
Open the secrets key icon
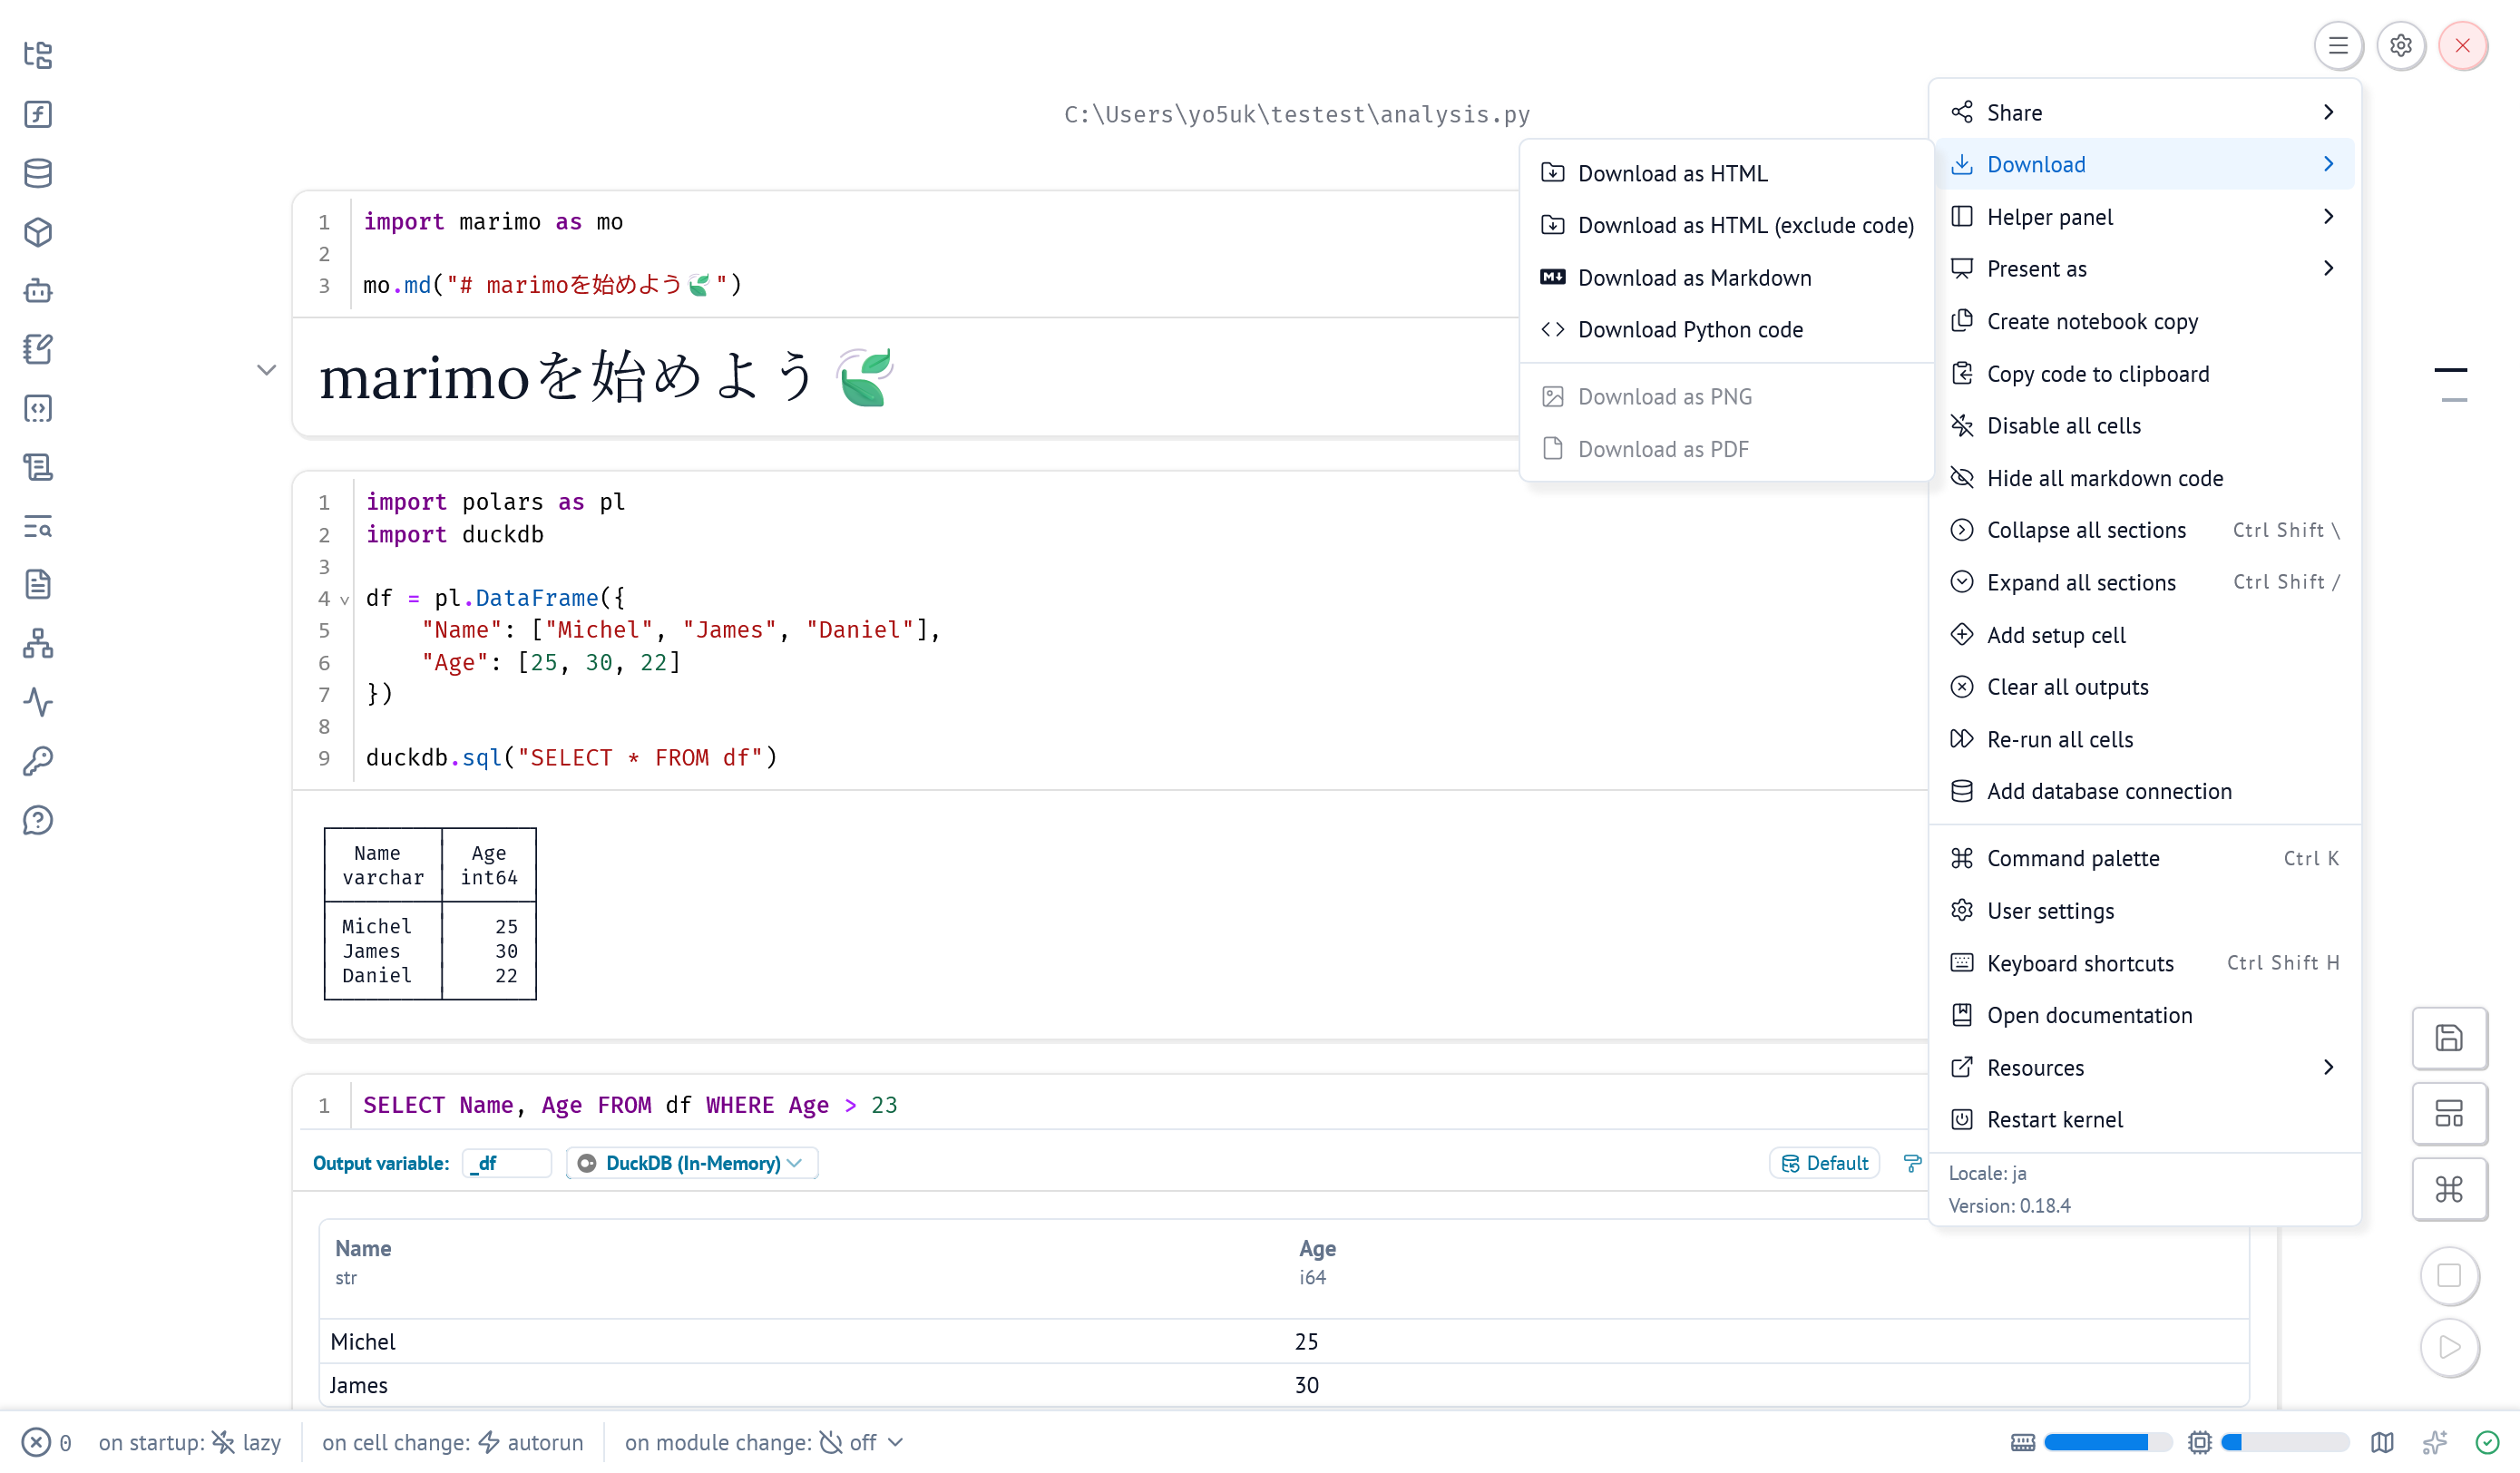point(38,761)
